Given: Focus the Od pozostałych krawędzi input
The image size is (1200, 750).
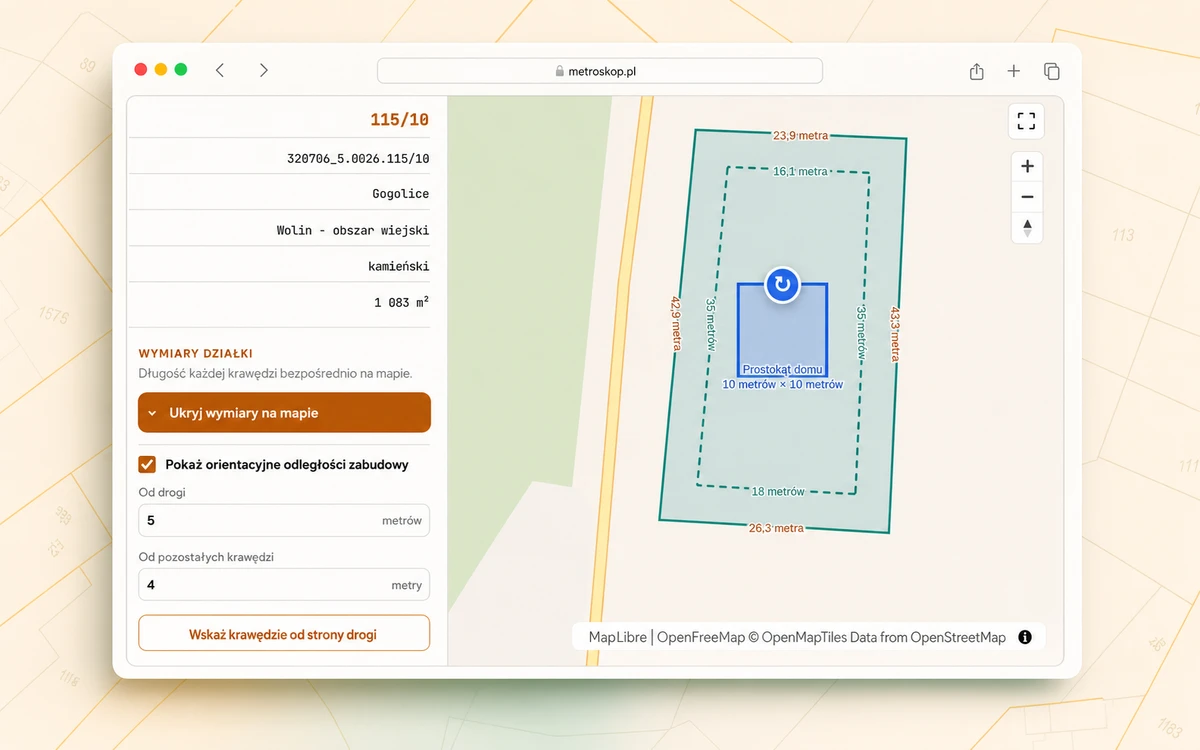Looking at the screenshot, I should point(284,585).
